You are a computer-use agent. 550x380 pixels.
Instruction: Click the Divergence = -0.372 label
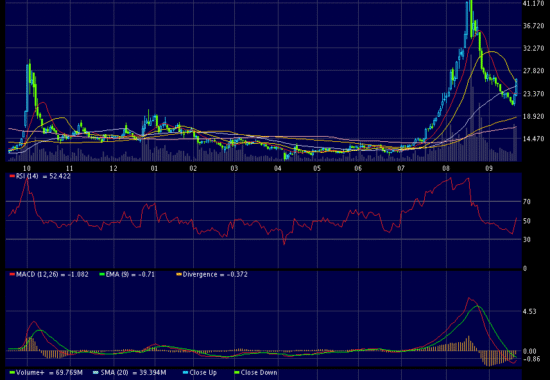[x=215, y=274]
